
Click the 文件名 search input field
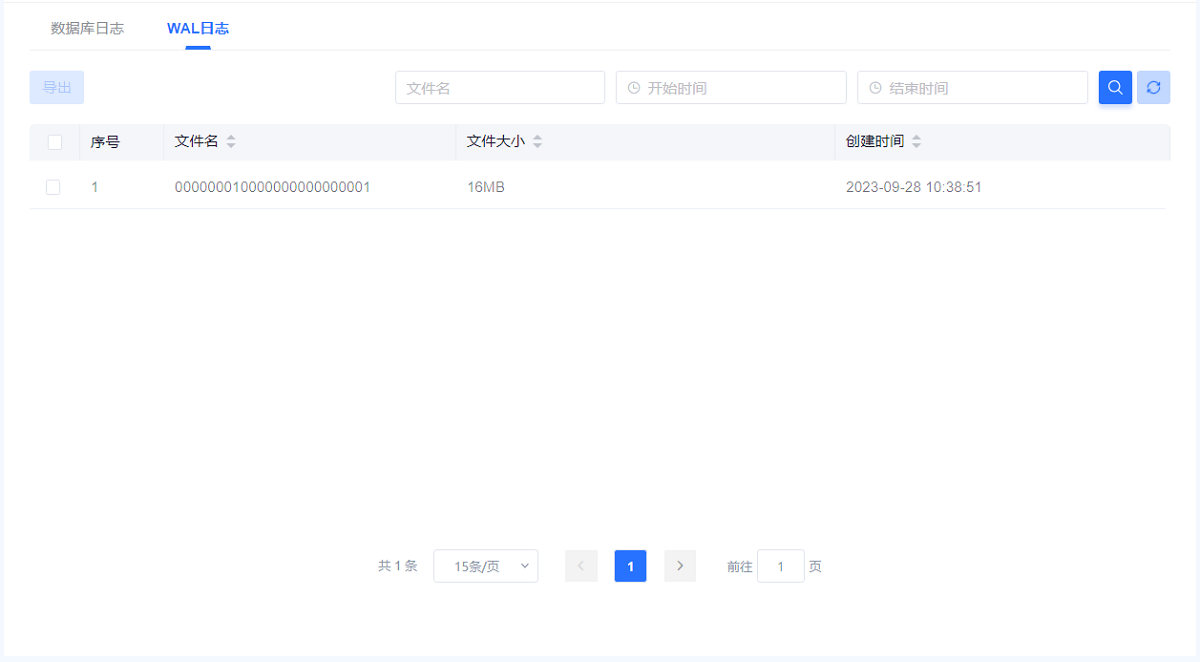pos(500,88)
